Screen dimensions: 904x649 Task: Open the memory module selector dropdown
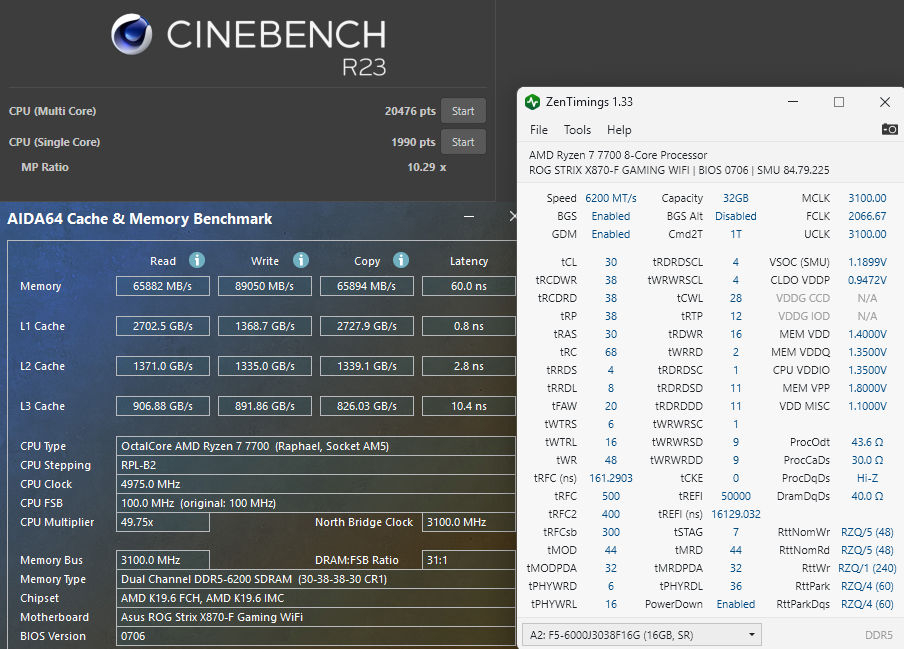tap(641, 634)
